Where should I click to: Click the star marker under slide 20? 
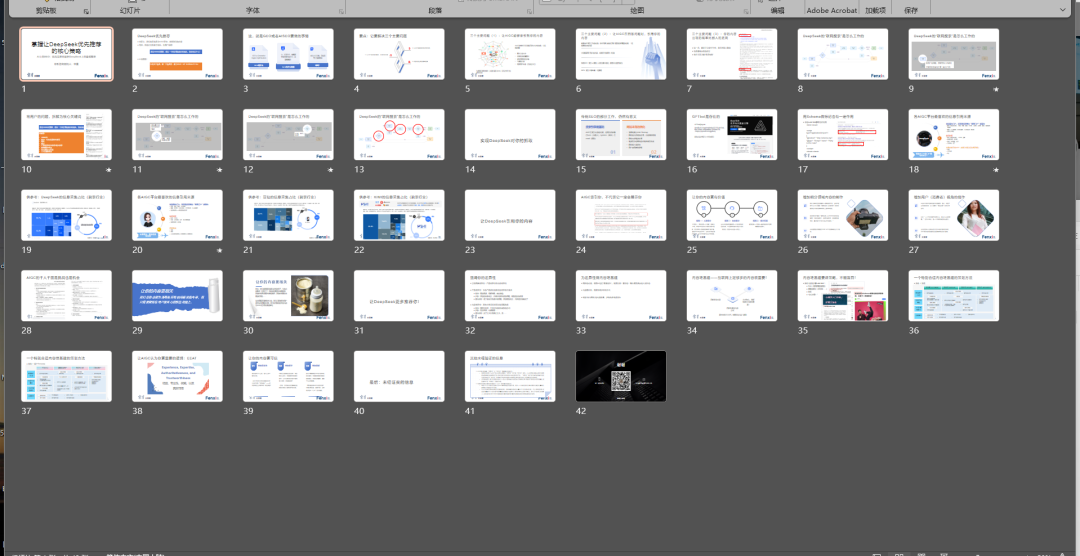click(218, 251)
